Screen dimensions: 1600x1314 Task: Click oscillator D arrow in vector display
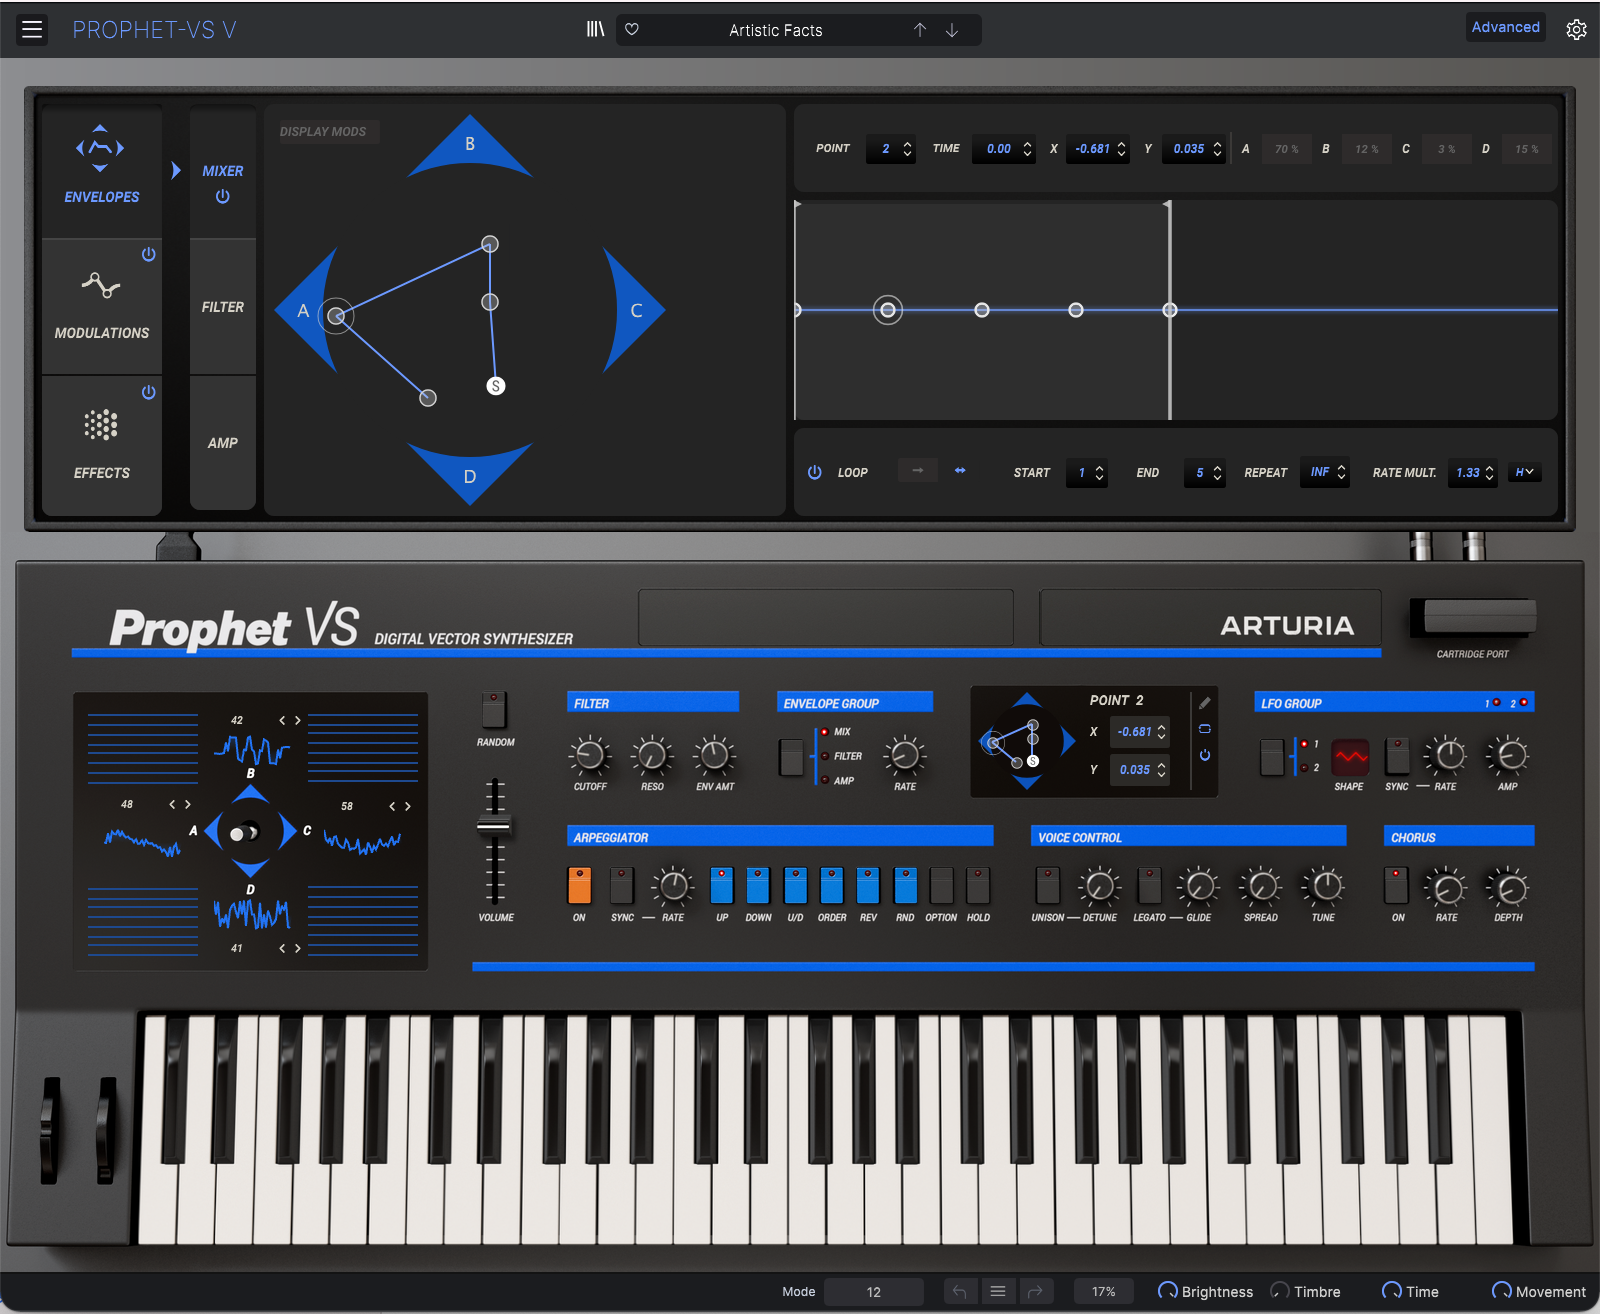pos(470,474)
